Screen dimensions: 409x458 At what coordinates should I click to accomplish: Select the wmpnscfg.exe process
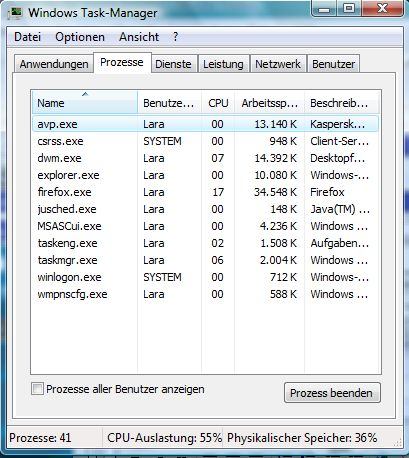click(x=205, y=294)
